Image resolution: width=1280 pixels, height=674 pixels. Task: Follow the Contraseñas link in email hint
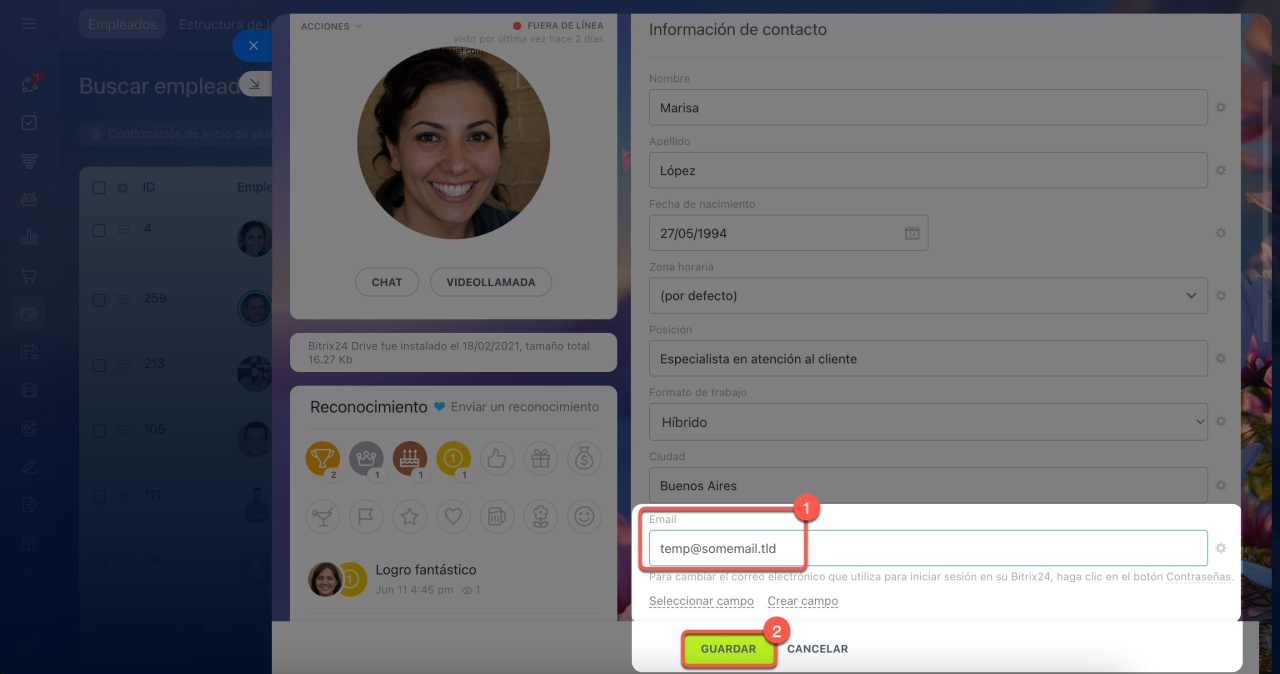click(1198, 577)
